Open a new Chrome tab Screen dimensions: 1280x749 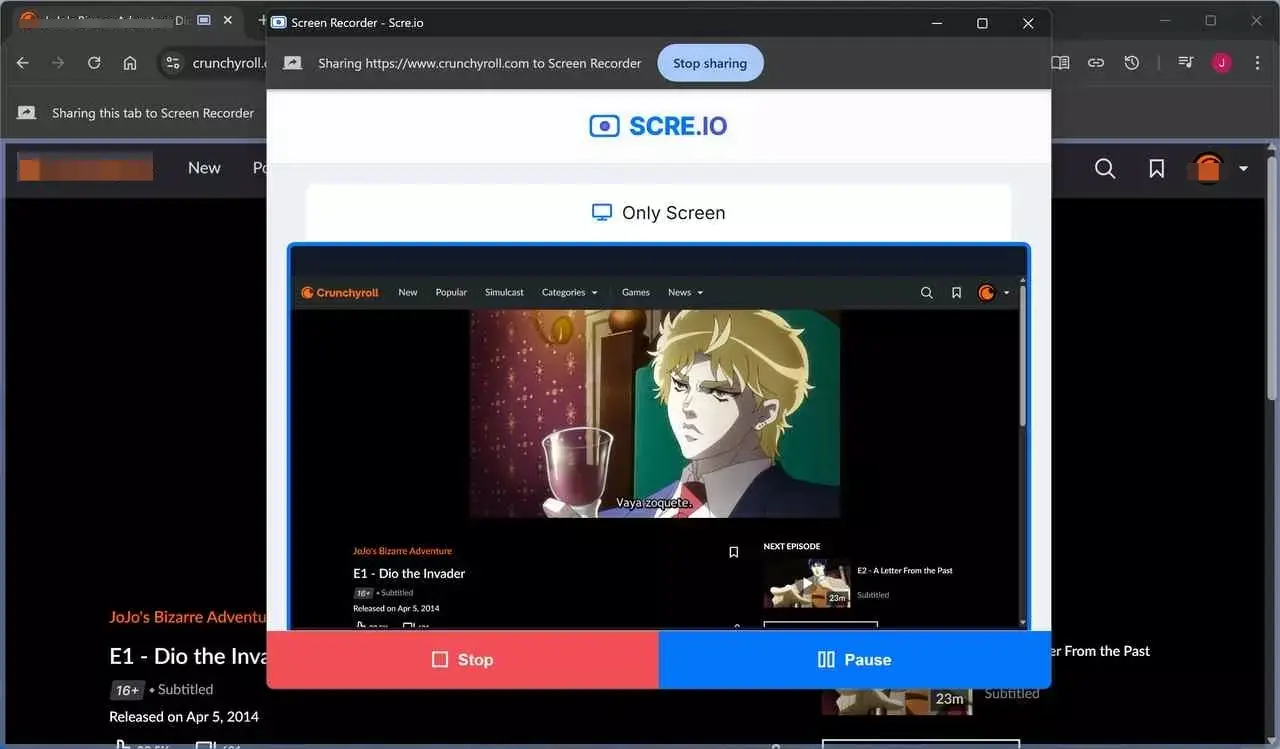262,20
